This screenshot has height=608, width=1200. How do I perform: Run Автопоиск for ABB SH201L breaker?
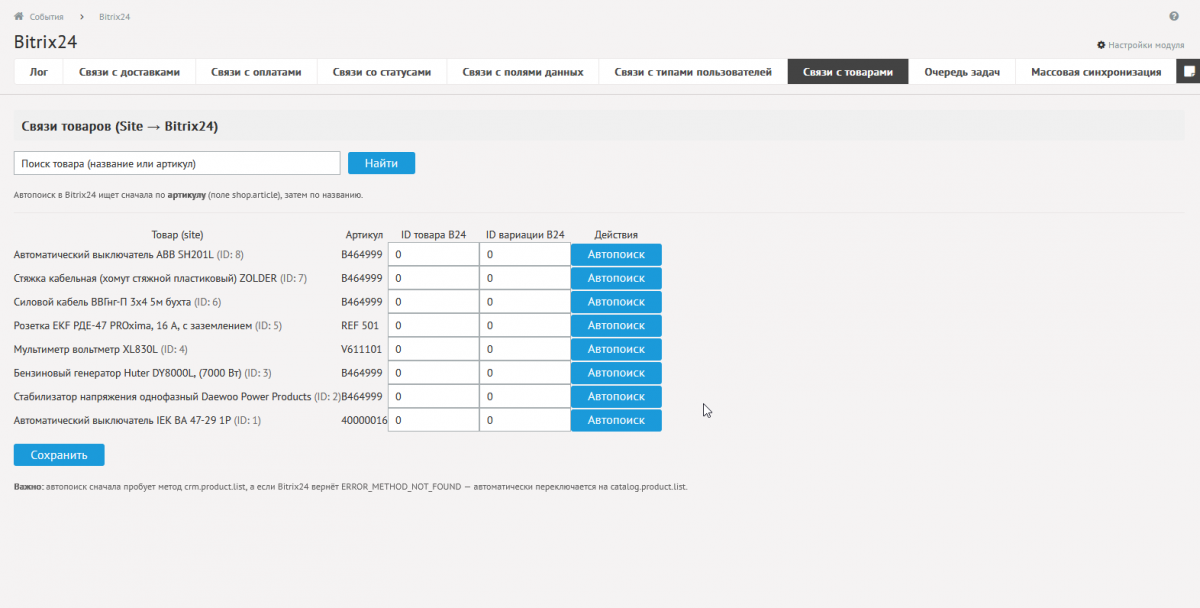tap(616, 255)
